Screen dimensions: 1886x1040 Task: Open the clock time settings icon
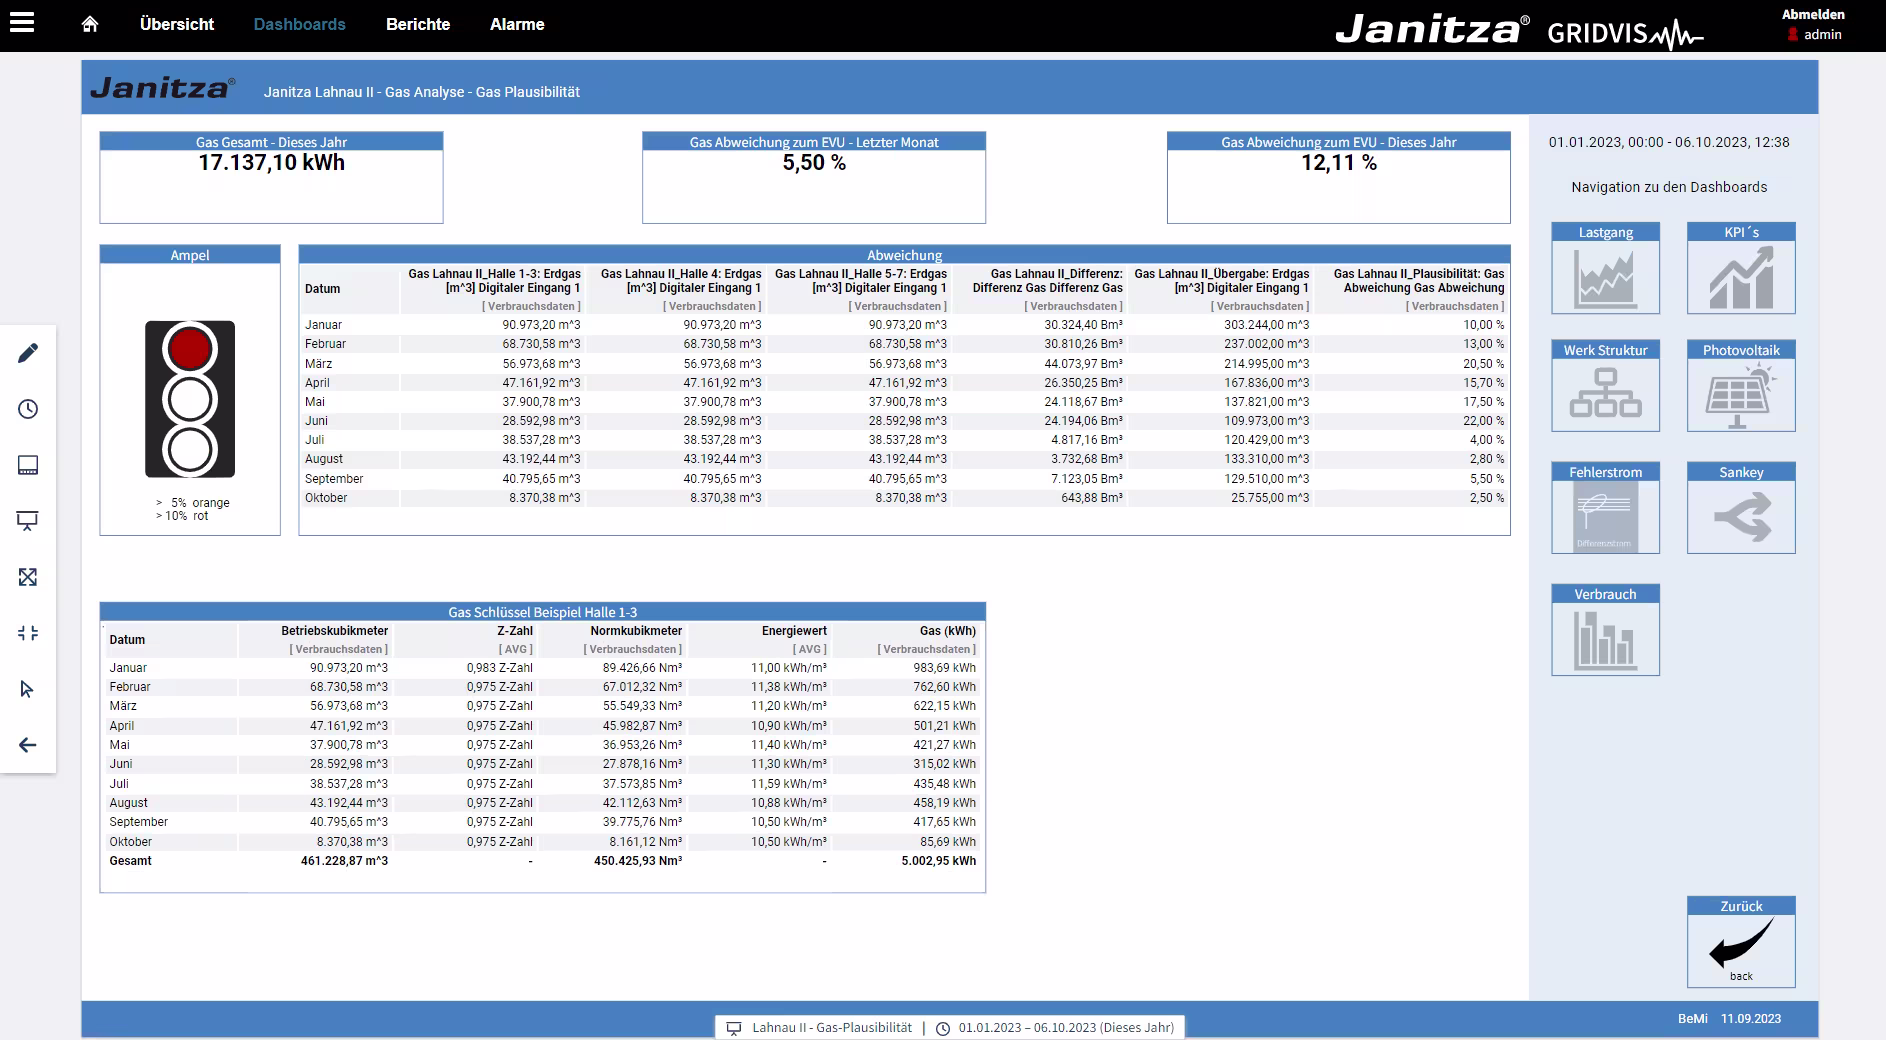pyautogui.click(x=28, y=409)
